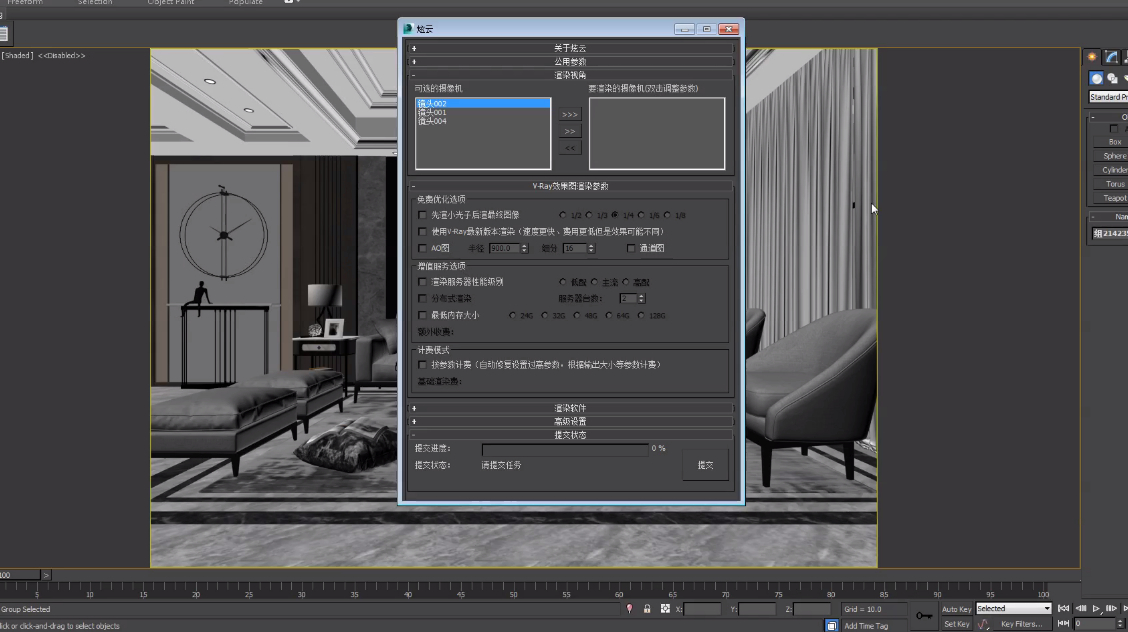Click the 细分 subdivision spinner arrows
1128x632 pixels.
[x=591, y=248]
